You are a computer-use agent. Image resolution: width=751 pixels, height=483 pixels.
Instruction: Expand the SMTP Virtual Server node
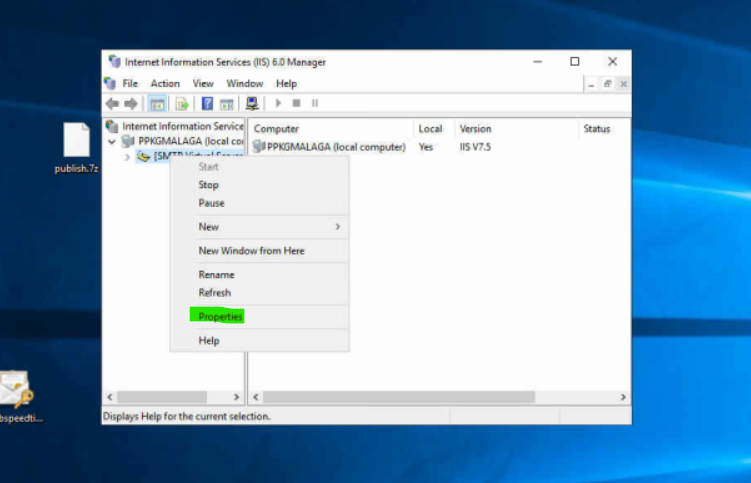click(127, 157)
